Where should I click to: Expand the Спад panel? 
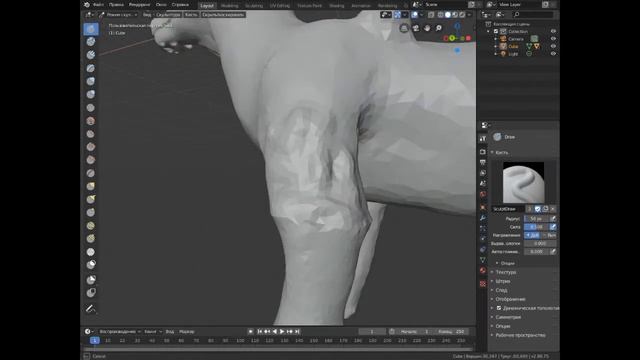[501, 290]
